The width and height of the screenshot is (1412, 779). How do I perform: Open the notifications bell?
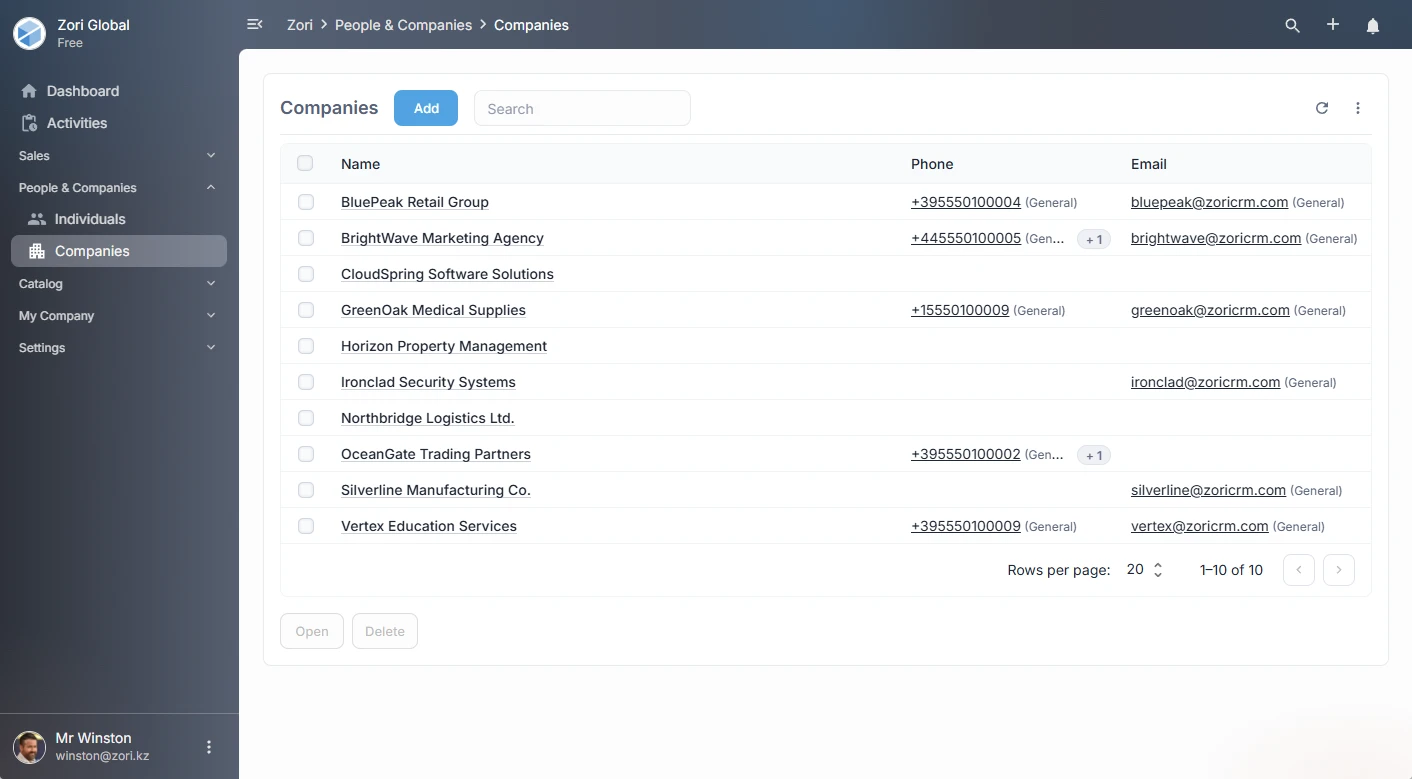1373,26
